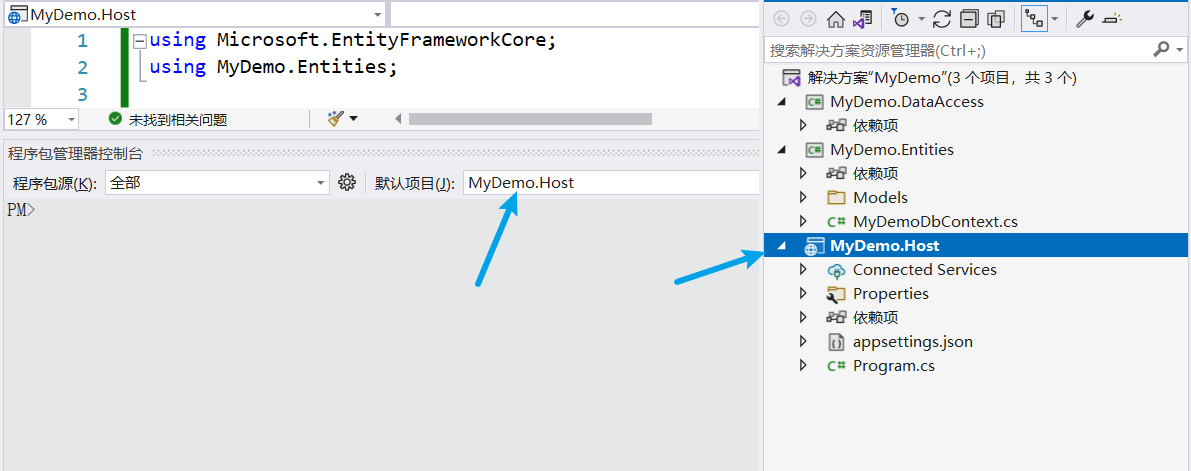Open Properties with the wrench icon
This screenshot has width=1191, height=471.
pos(1085,19)
